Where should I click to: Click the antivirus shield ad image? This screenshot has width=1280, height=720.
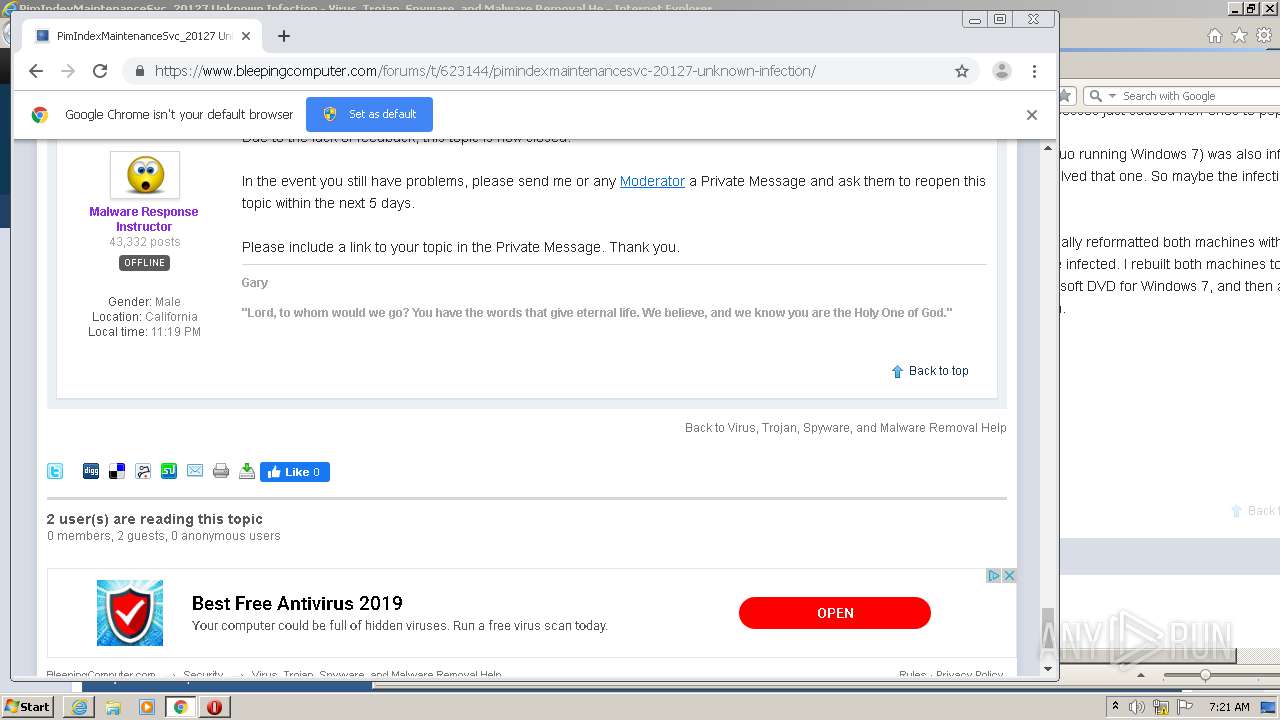coord(130,613)
